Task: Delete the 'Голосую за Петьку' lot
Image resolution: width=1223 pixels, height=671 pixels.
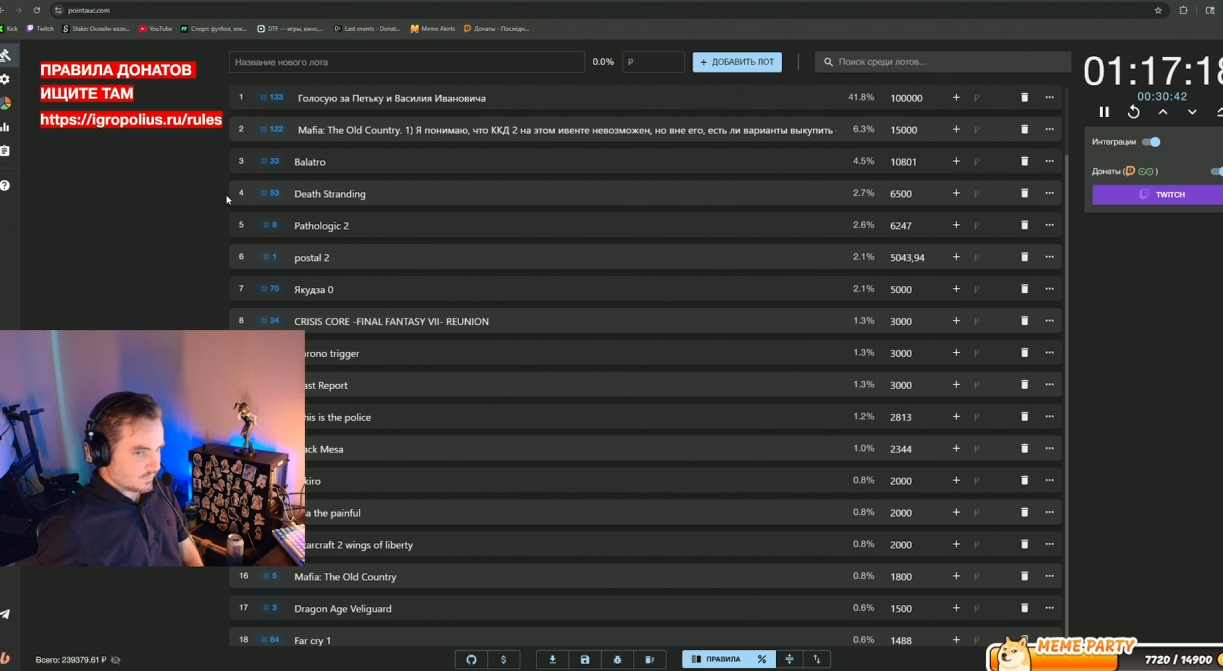Action: (1024, 98)
